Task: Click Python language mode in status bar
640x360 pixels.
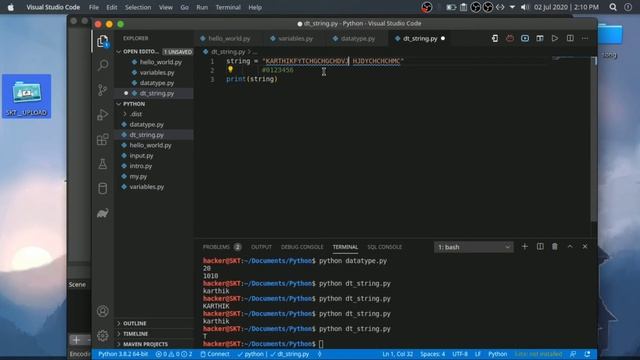Action: 498,354
